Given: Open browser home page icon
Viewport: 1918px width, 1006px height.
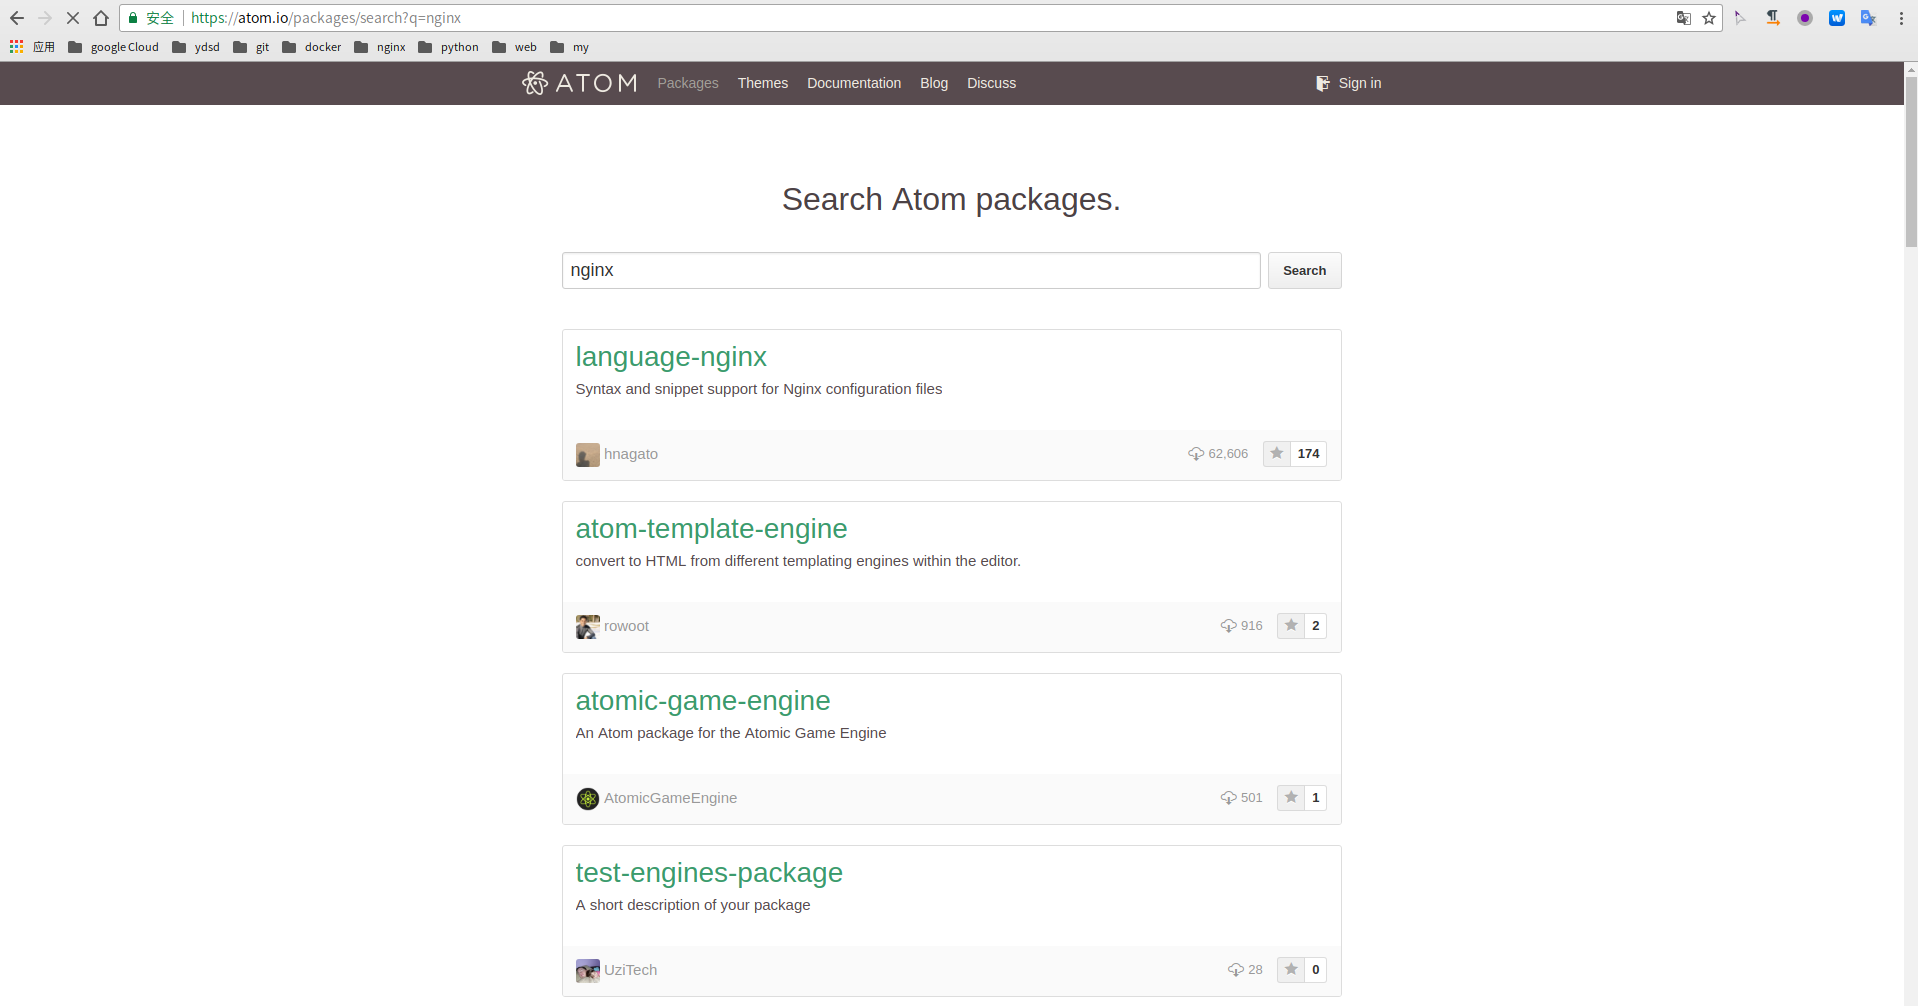Looking at the screenshot, I should tap(101, 18).
